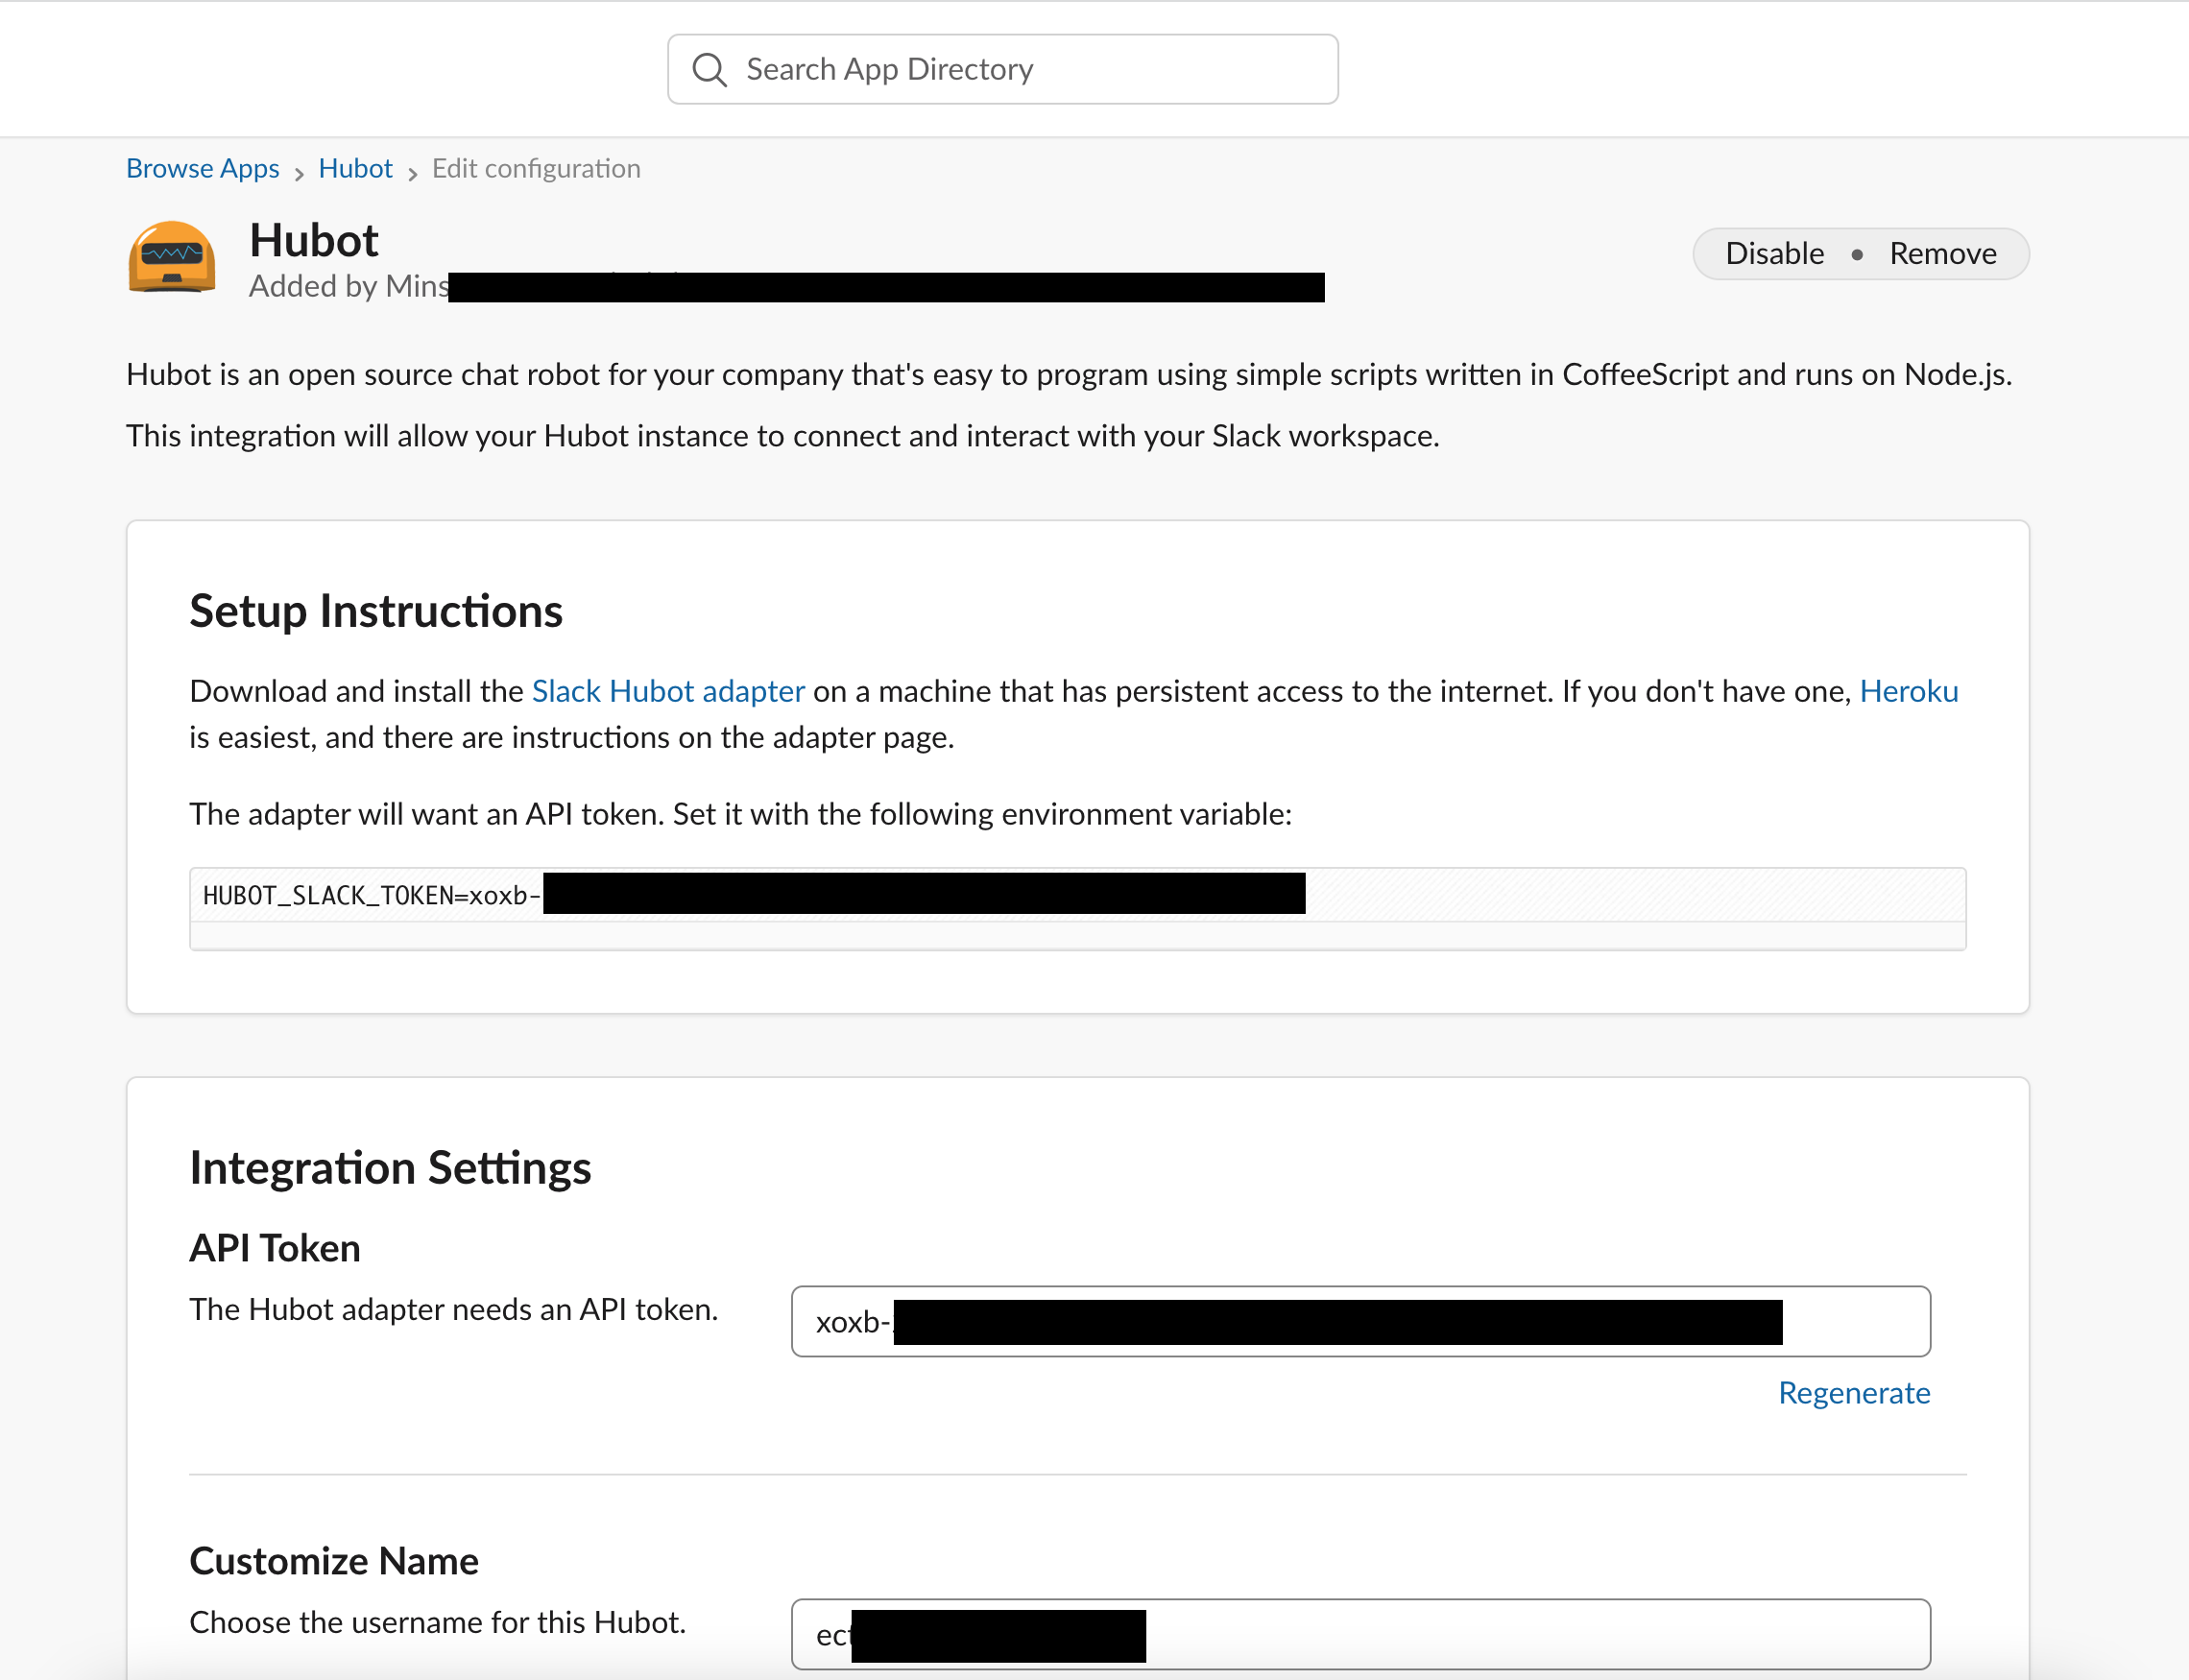This screenshot has width=2189, height=1680.
Task: Remove the Hubot integration
Action: tap(1942, 253)
